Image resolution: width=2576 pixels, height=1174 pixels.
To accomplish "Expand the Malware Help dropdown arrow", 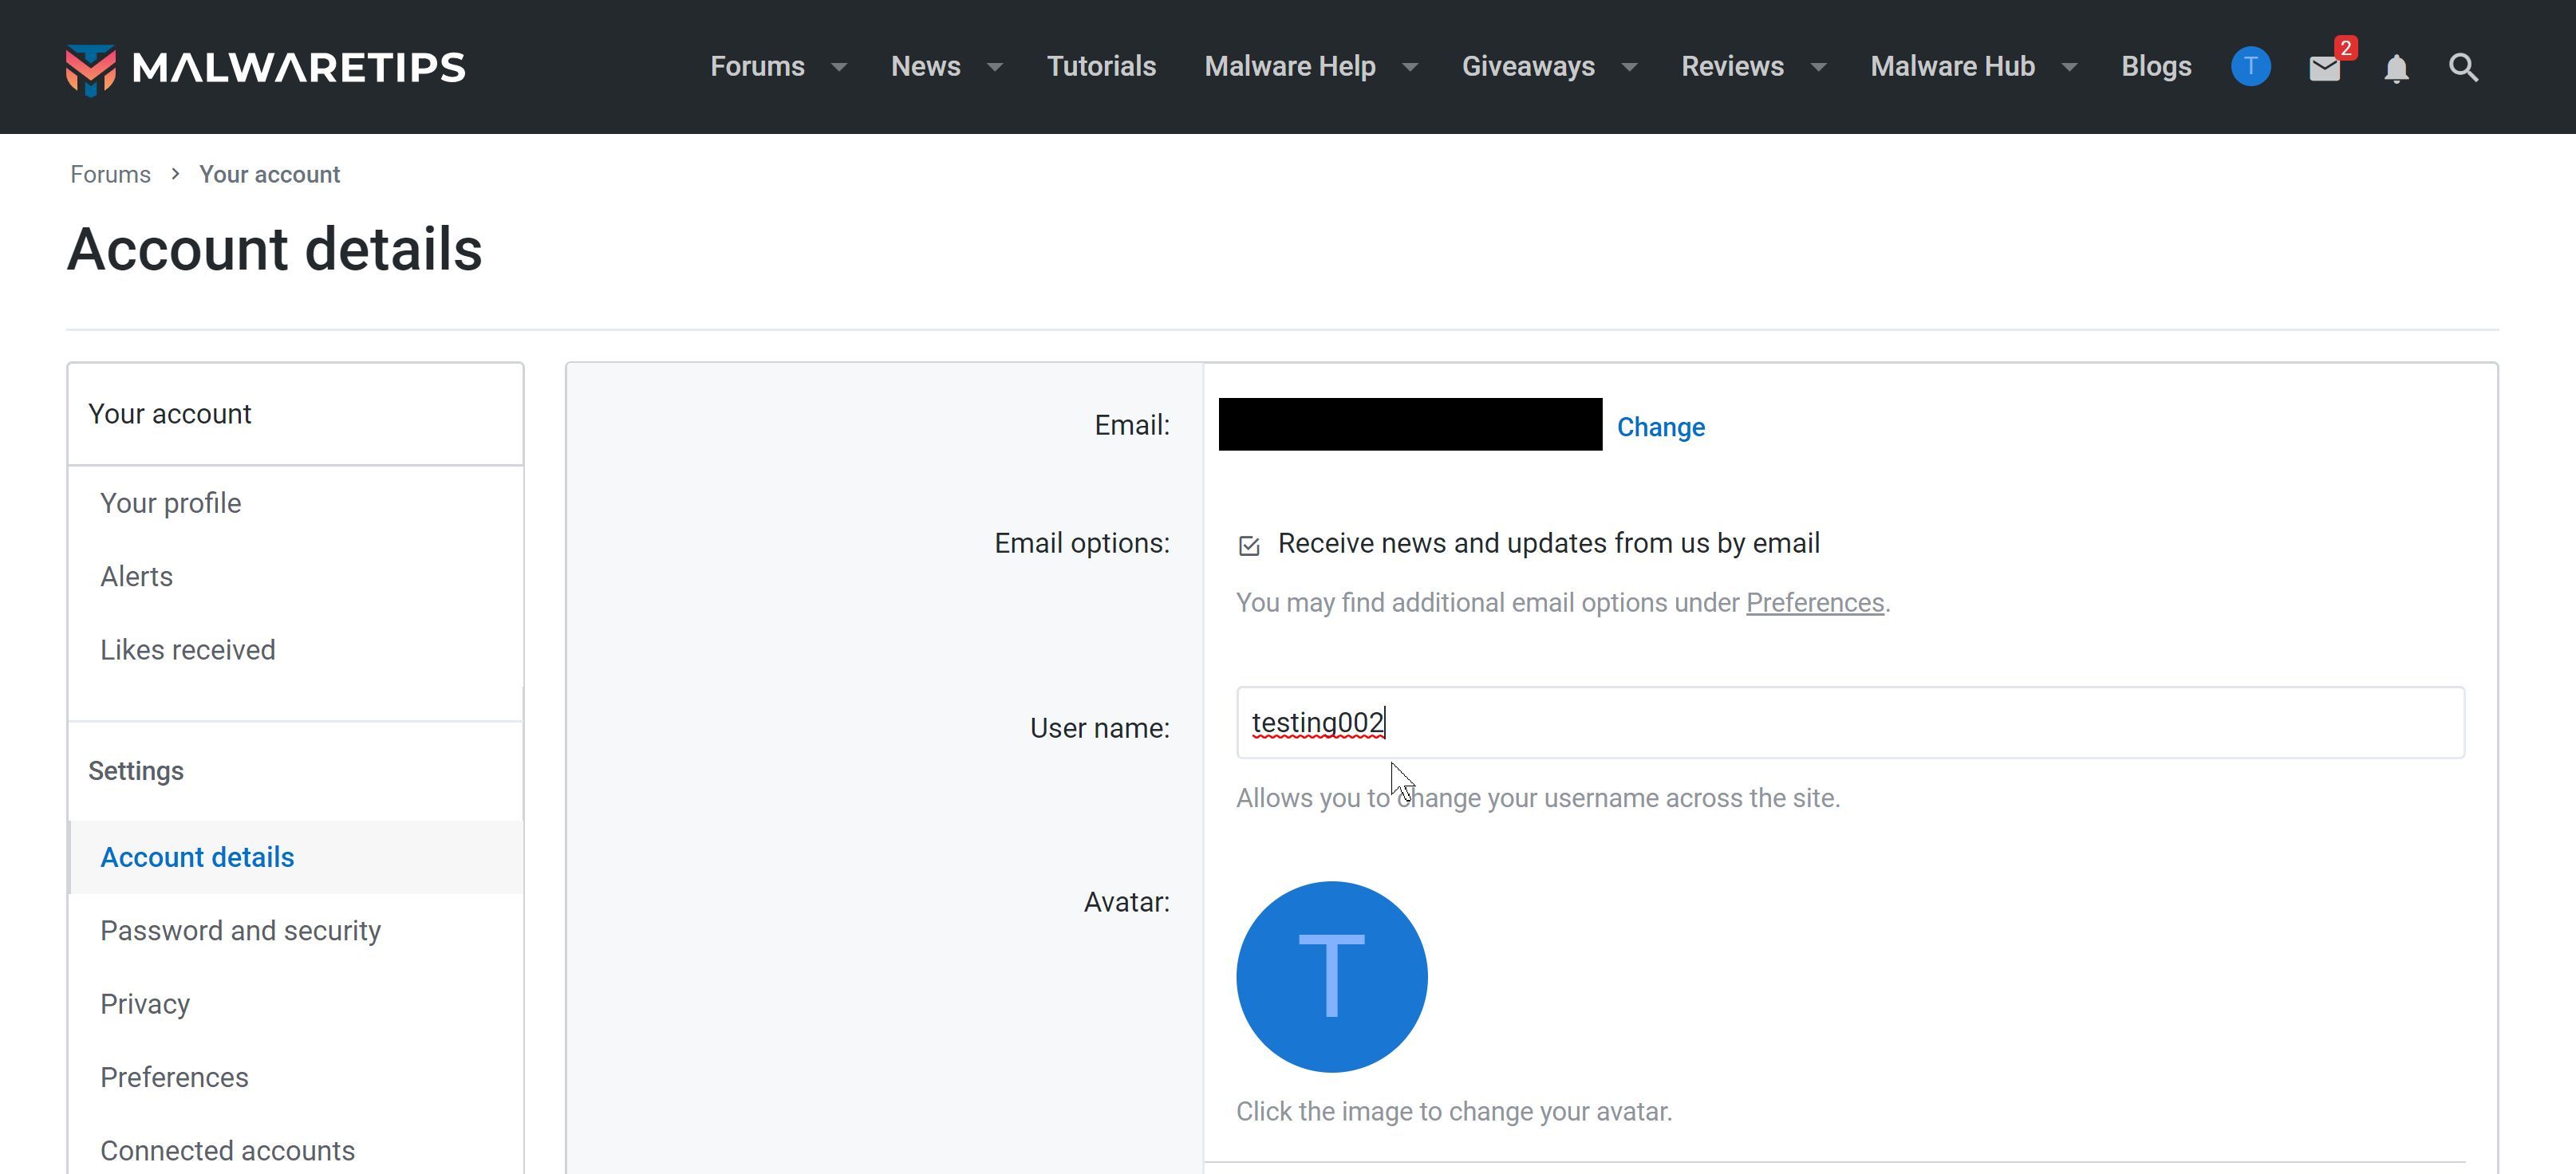I will (x=1411, y=67).
